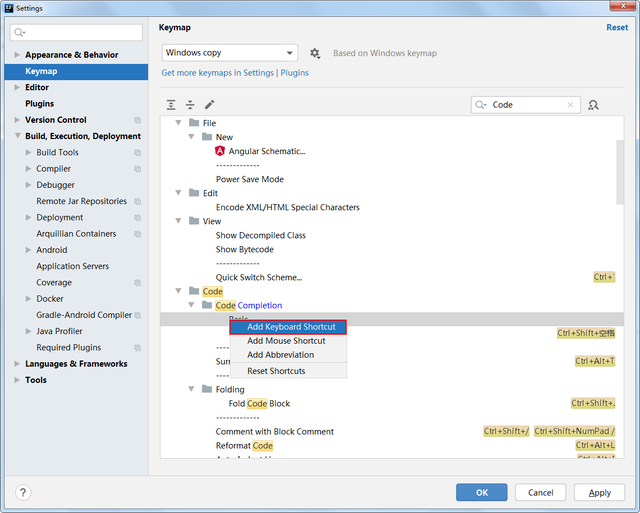
Task: Click the Apply button
Action: click(599, 492)
